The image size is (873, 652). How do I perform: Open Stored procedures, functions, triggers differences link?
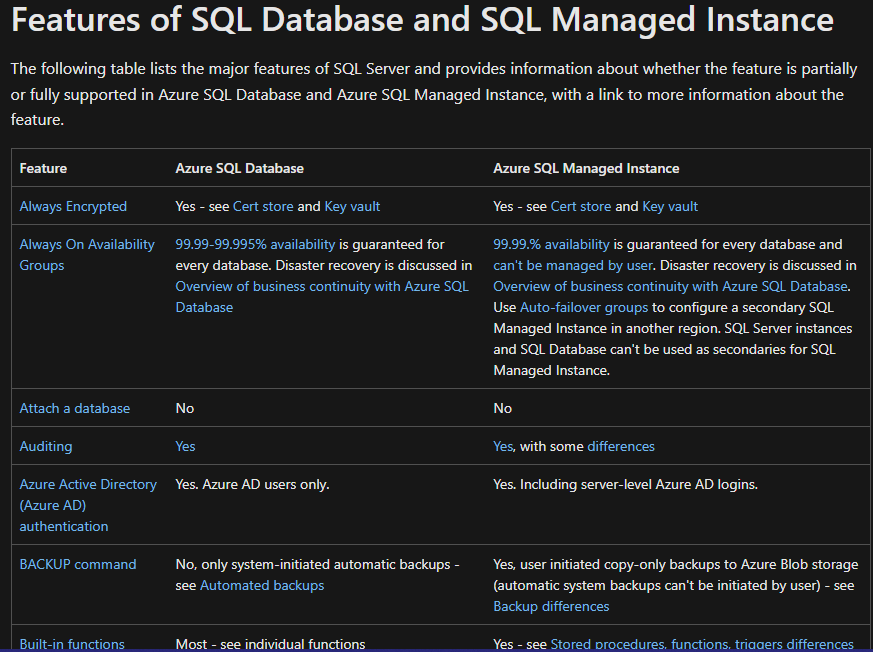coord(702,644)
